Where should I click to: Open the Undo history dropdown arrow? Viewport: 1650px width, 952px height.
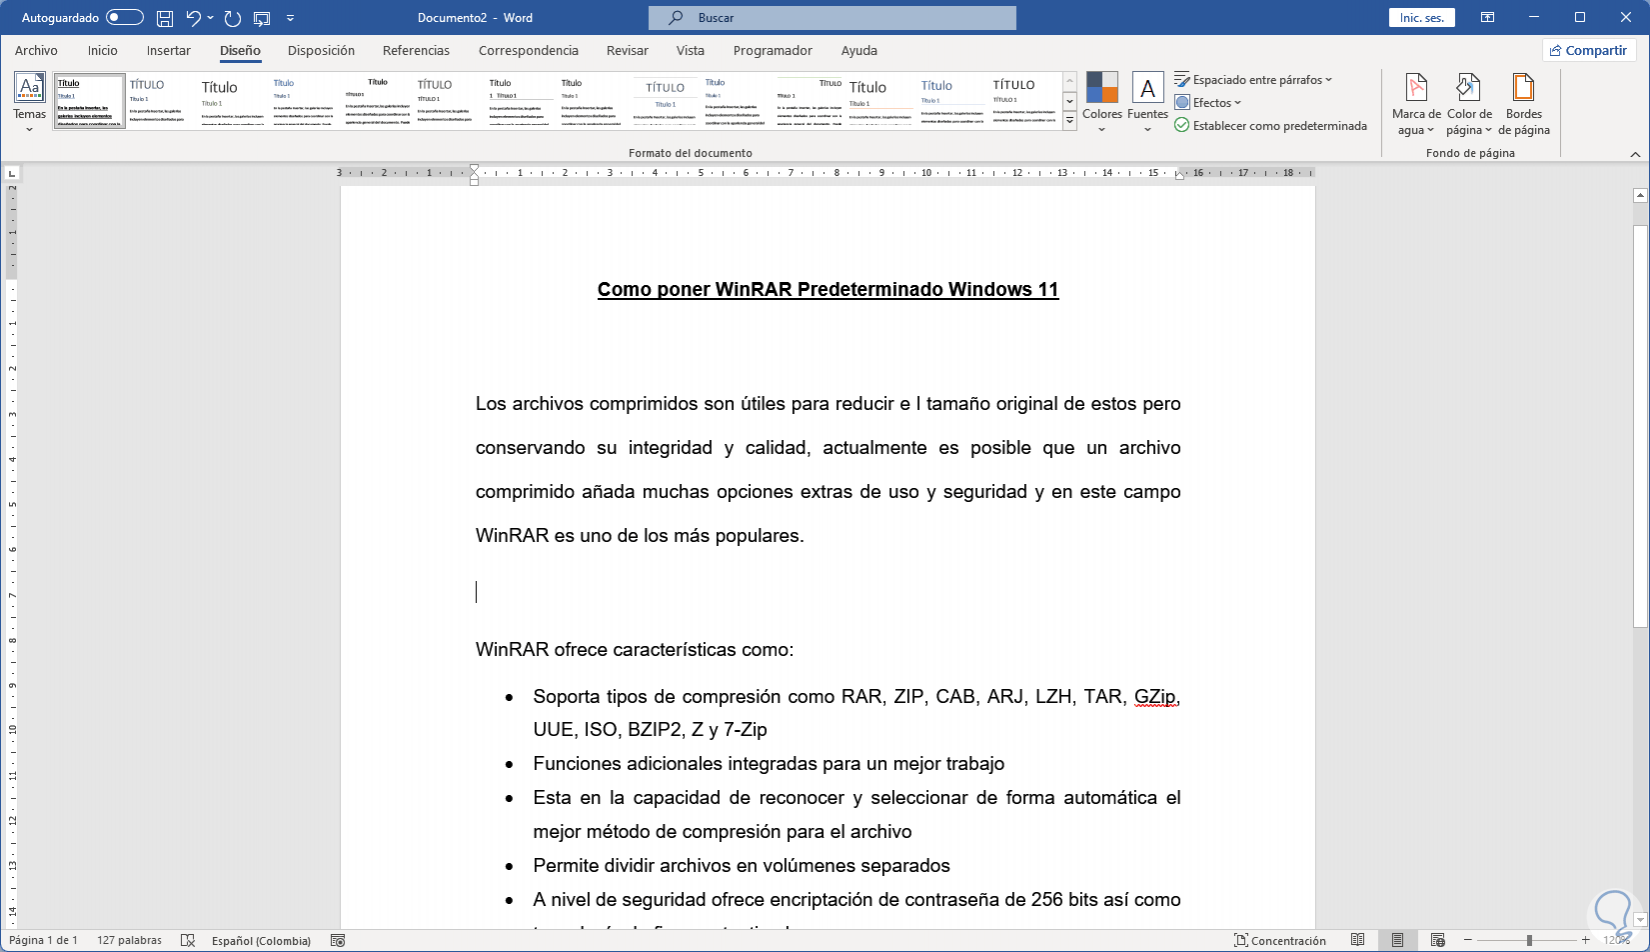211,18
